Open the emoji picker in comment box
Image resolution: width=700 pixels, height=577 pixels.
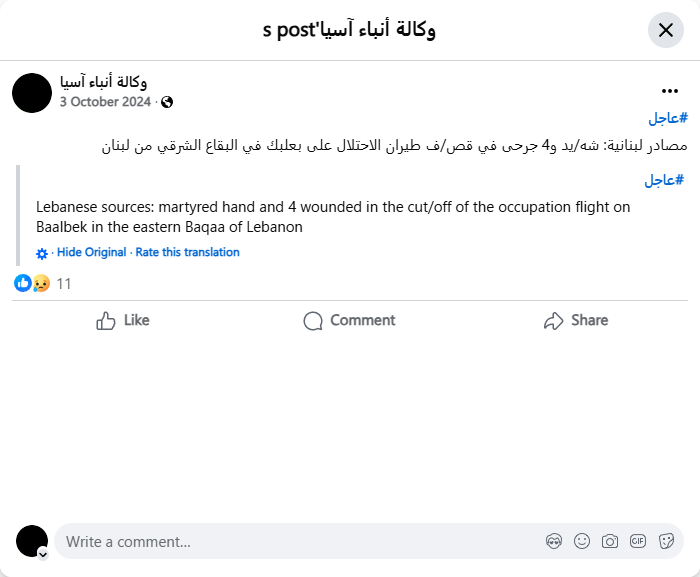(582, 541)
